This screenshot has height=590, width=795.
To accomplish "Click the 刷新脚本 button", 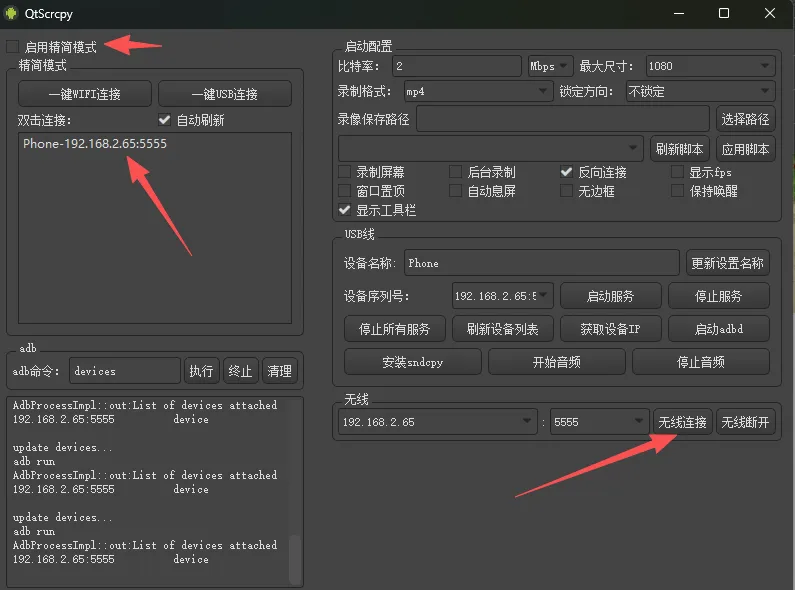I will click(679, 149).
